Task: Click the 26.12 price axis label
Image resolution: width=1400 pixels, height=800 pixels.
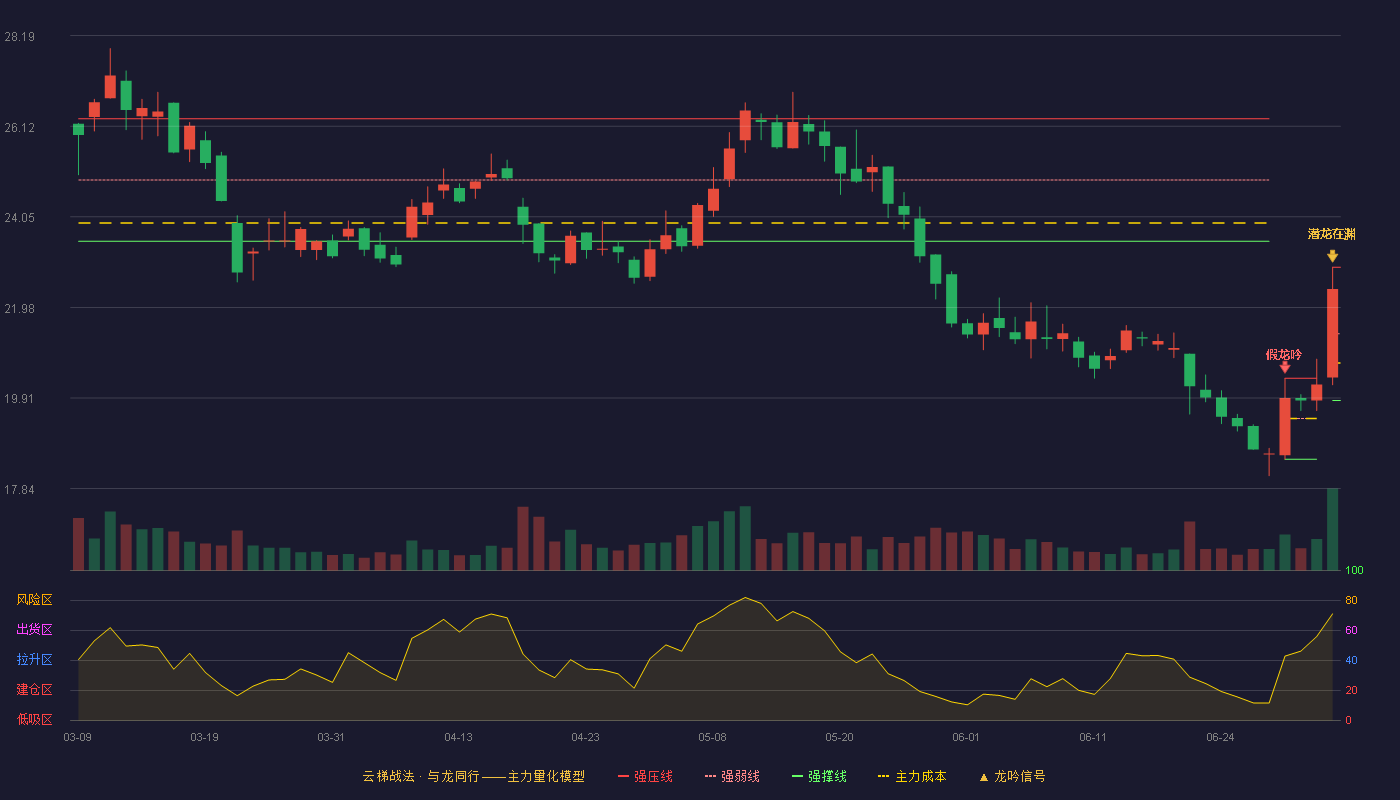Action: [19, 128]
